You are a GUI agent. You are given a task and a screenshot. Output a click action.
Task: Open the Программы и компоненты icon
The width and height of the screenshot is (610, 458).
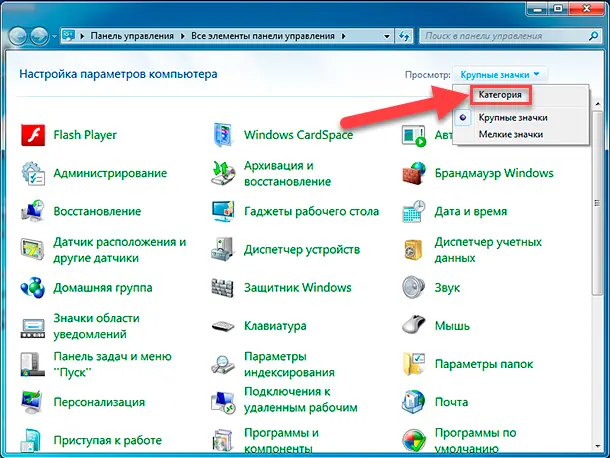point(223,440)
